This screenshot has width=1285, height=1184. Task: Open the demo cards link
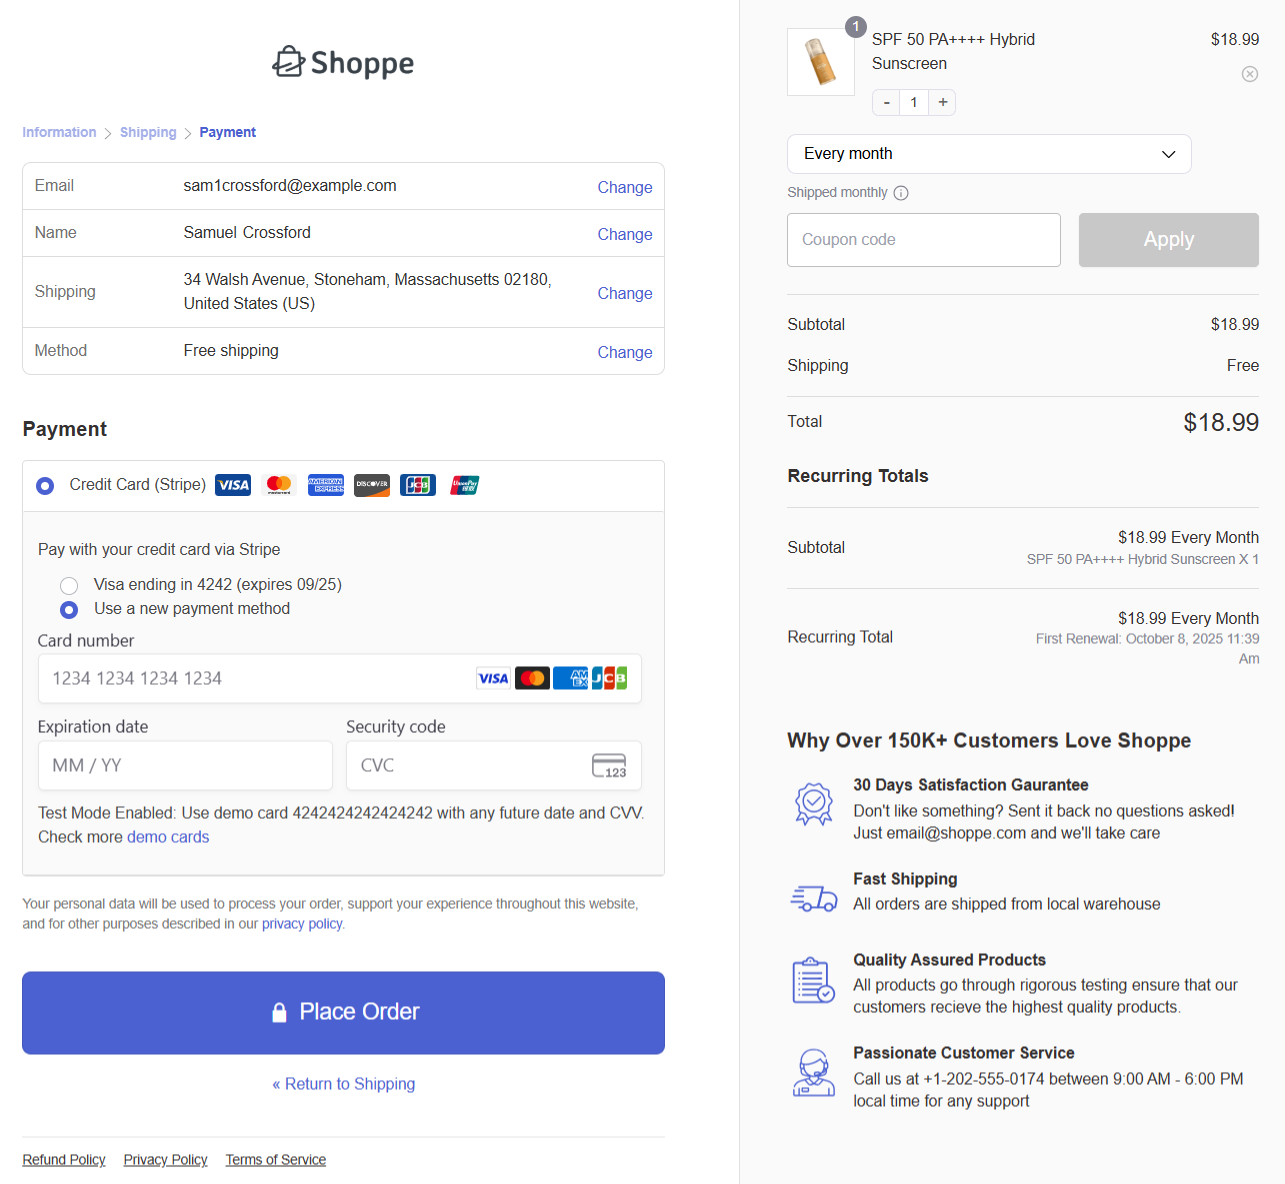coord(168,837)
